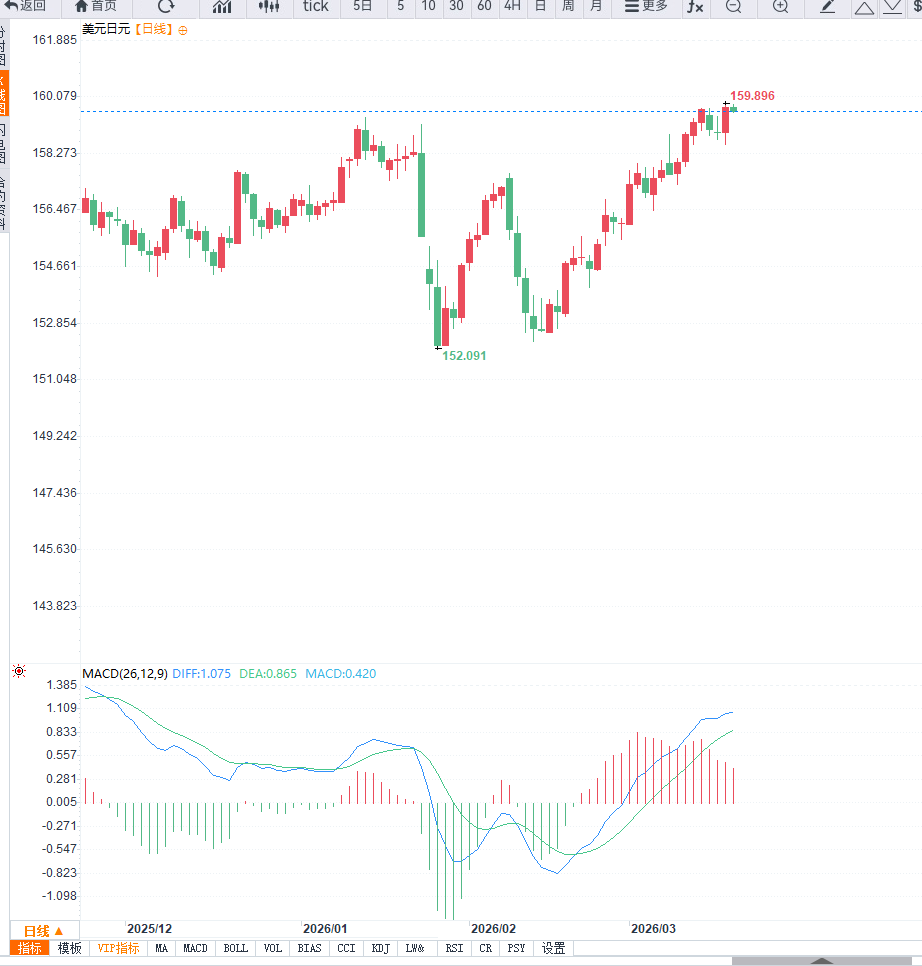Click the orange plus circle beside 日线 title
Image resolution: width=922 pixels, height=966 pixels.
183,30
